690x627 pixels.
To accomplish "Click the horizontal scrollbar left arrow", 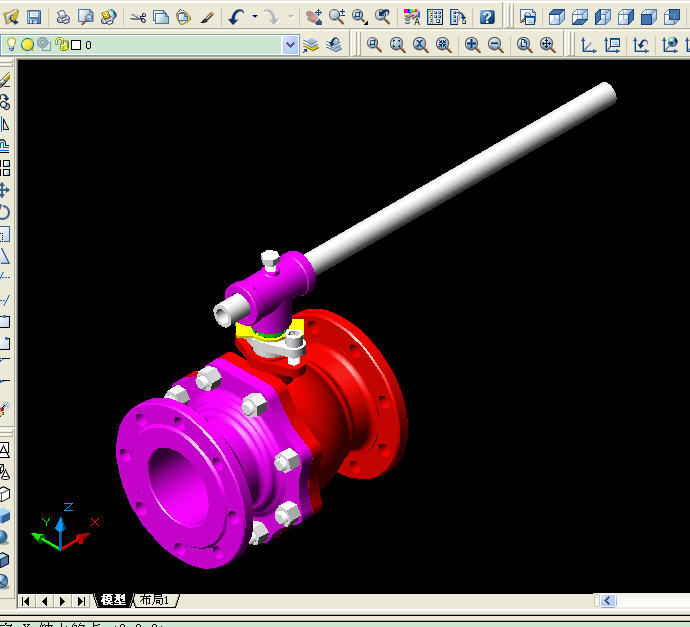I will (608, 601).
